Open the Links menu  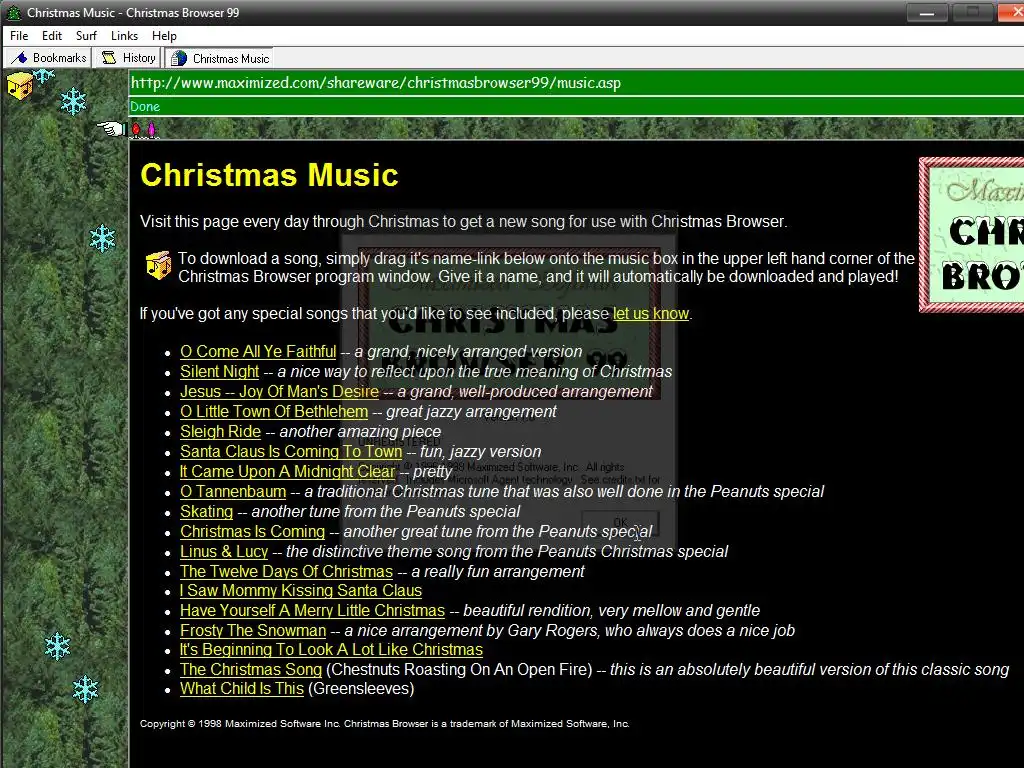click(124, 36)
